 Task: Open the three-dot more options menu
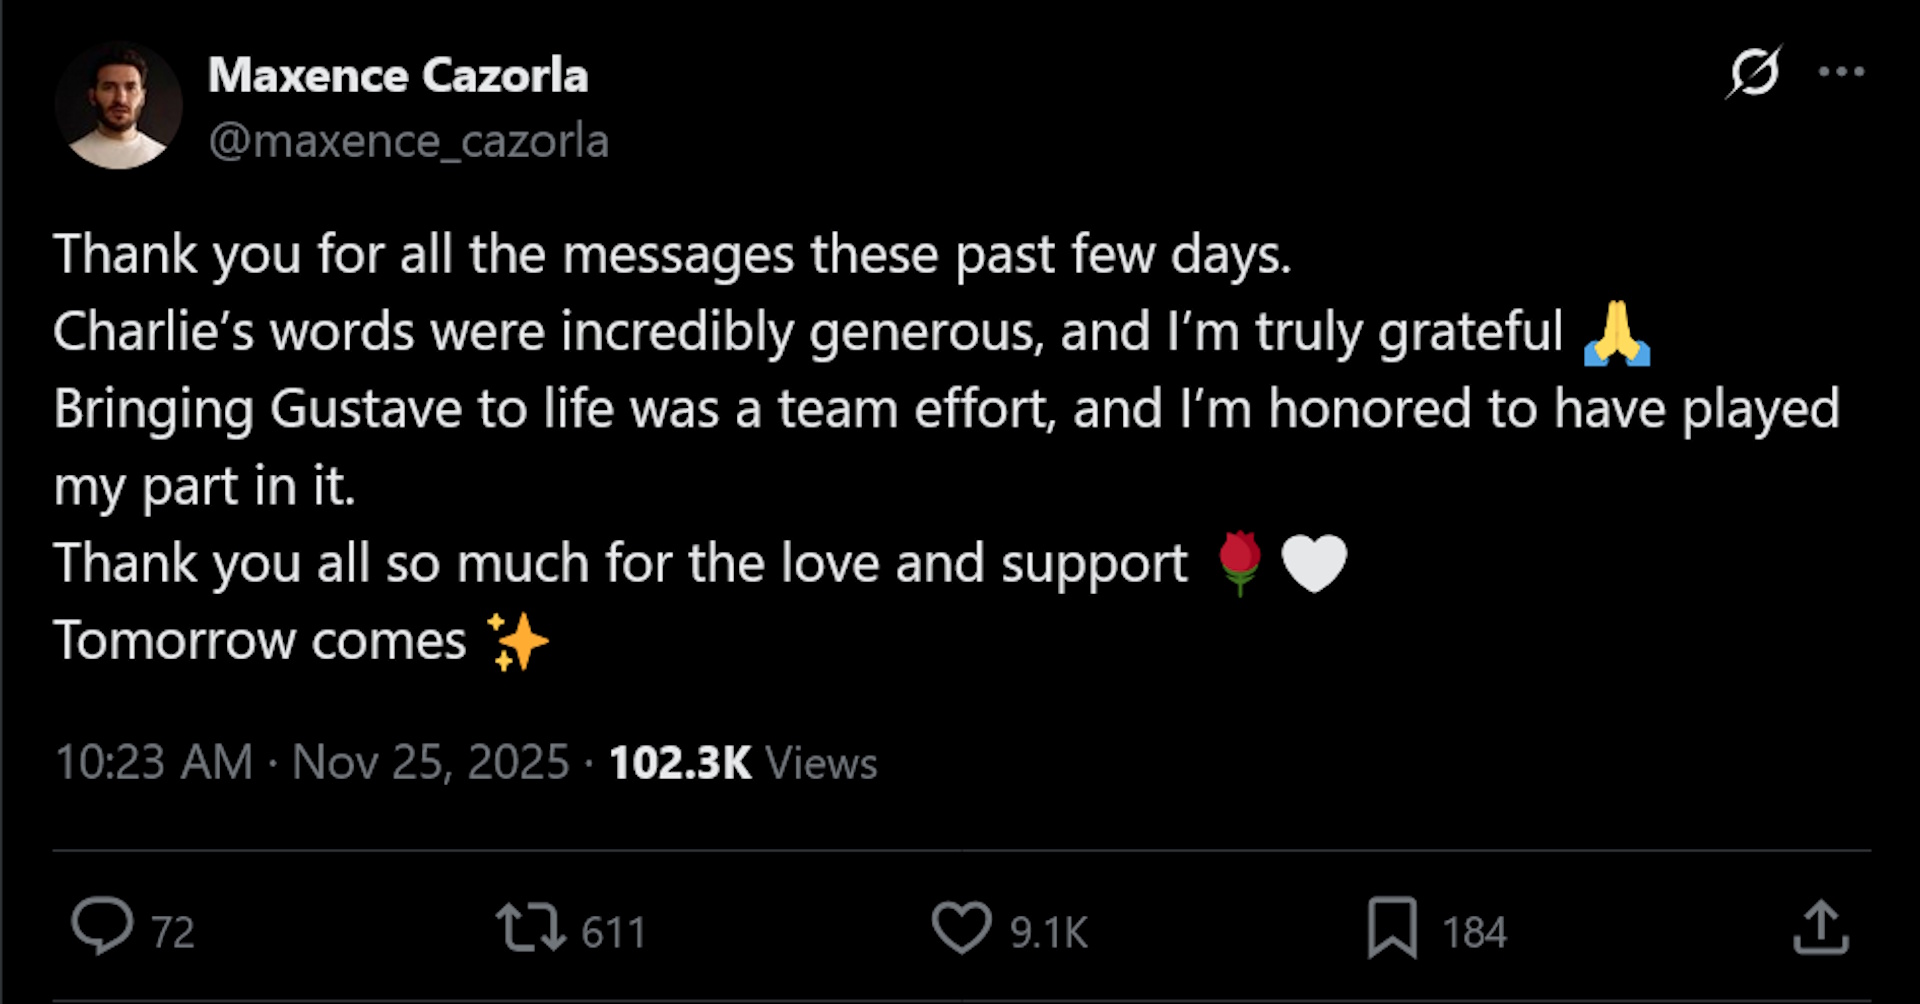(1841, 72)
